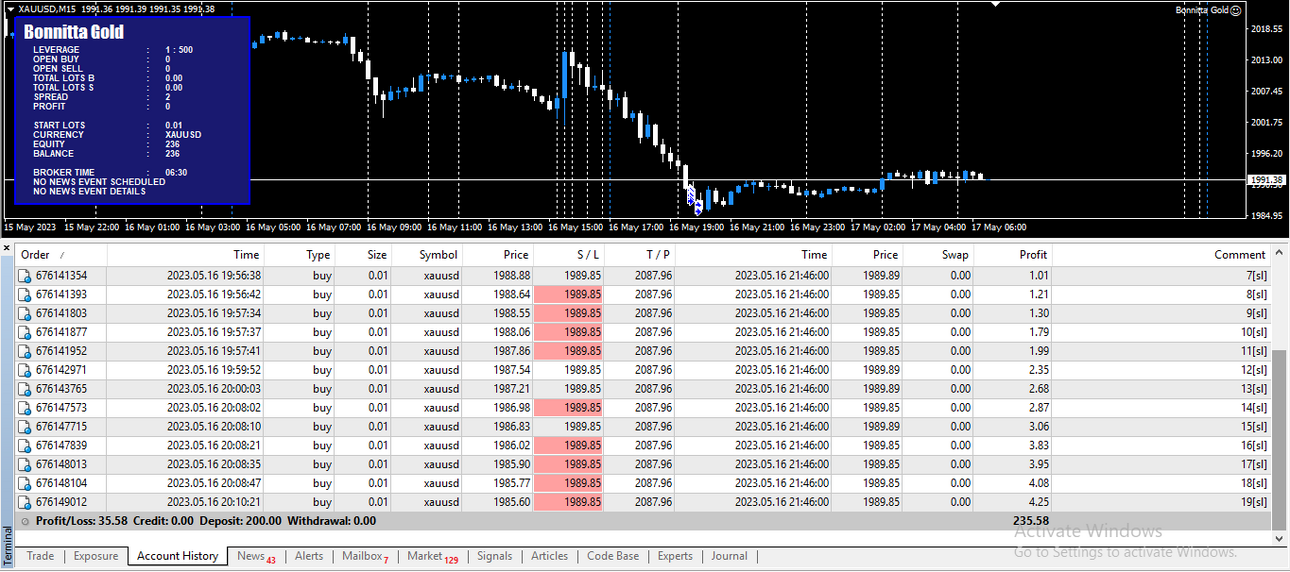Select the profit value 4.25

coord(1038,502)
